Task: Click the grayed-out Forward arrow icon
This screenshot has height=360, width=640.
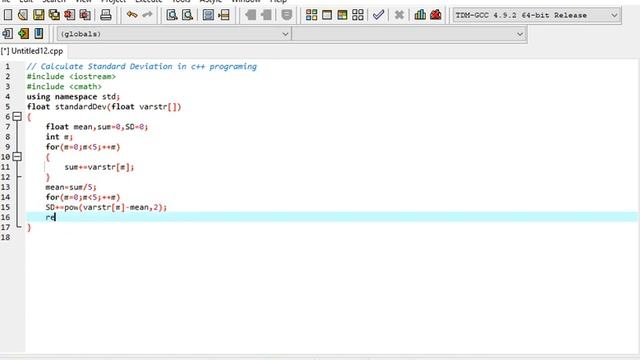Action: pyautogui.click(x=266, y=15)
